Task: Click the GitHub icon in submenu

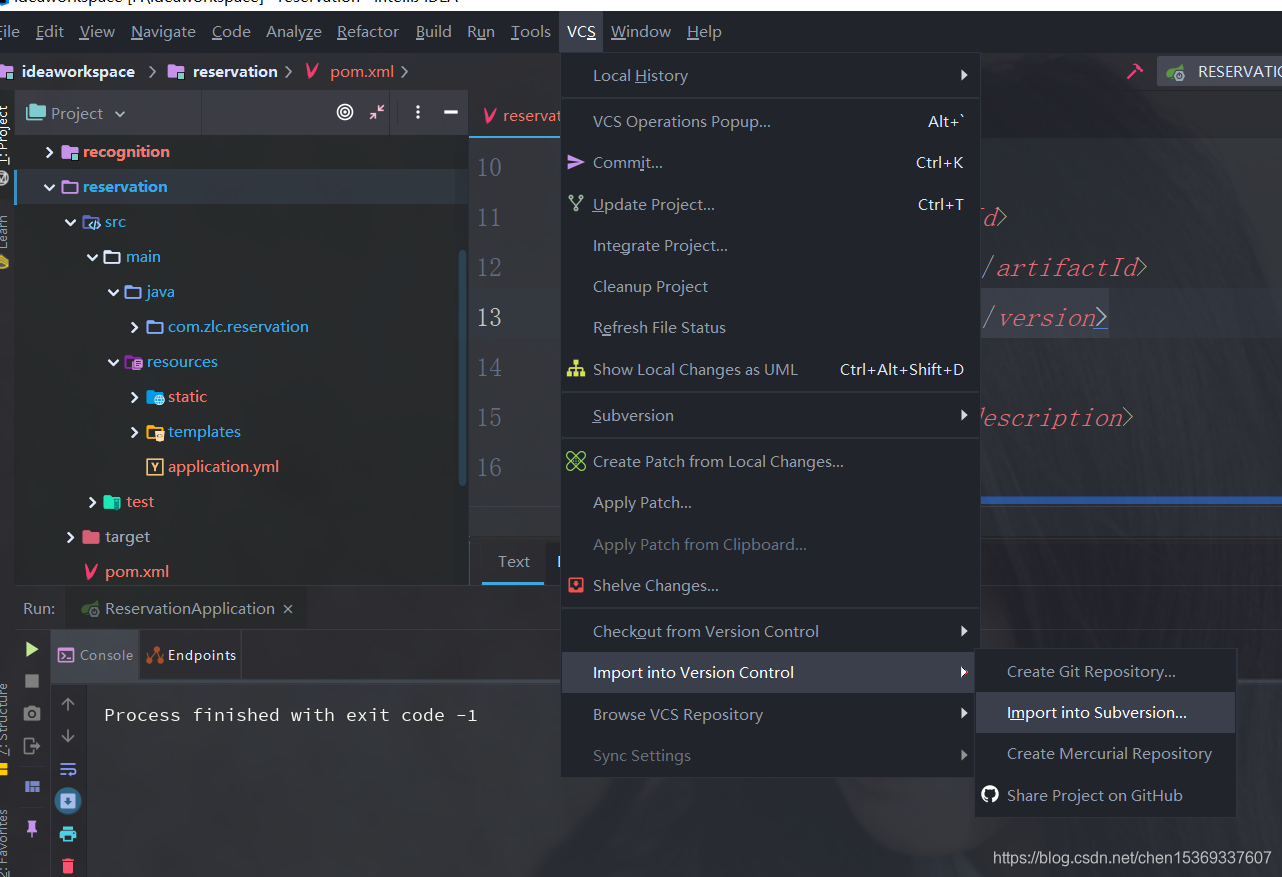Action: tap(990, 795)
